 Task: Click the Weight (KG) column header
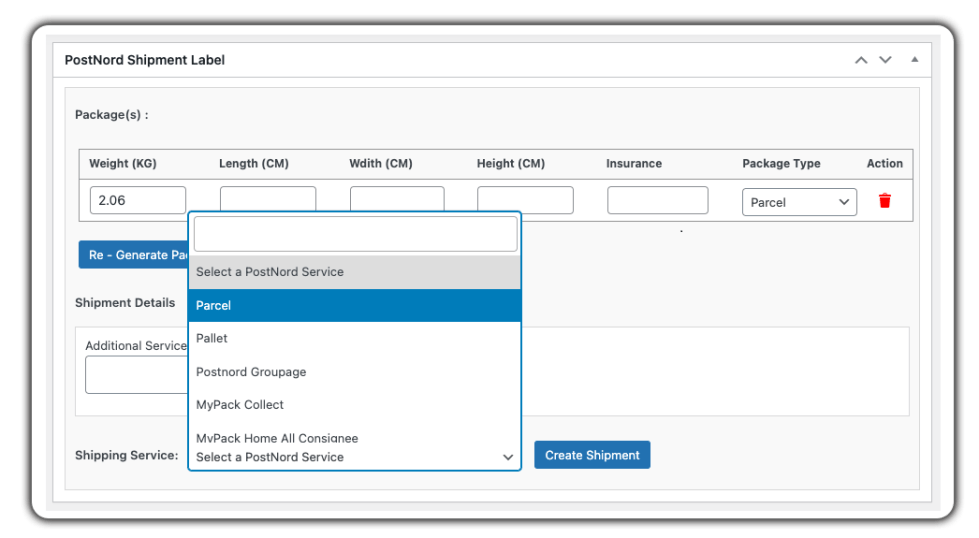[x=122, y=164]
